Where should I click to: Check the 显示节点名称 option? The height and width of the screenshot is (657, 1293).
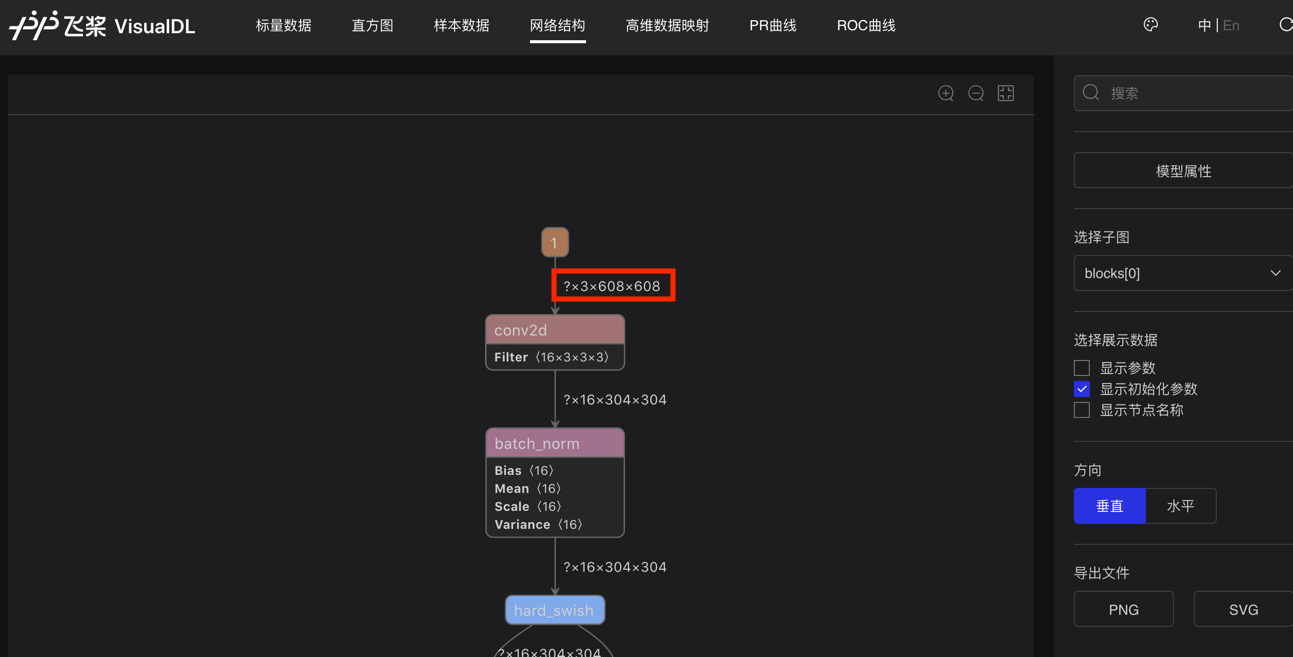pos(1081,409)
